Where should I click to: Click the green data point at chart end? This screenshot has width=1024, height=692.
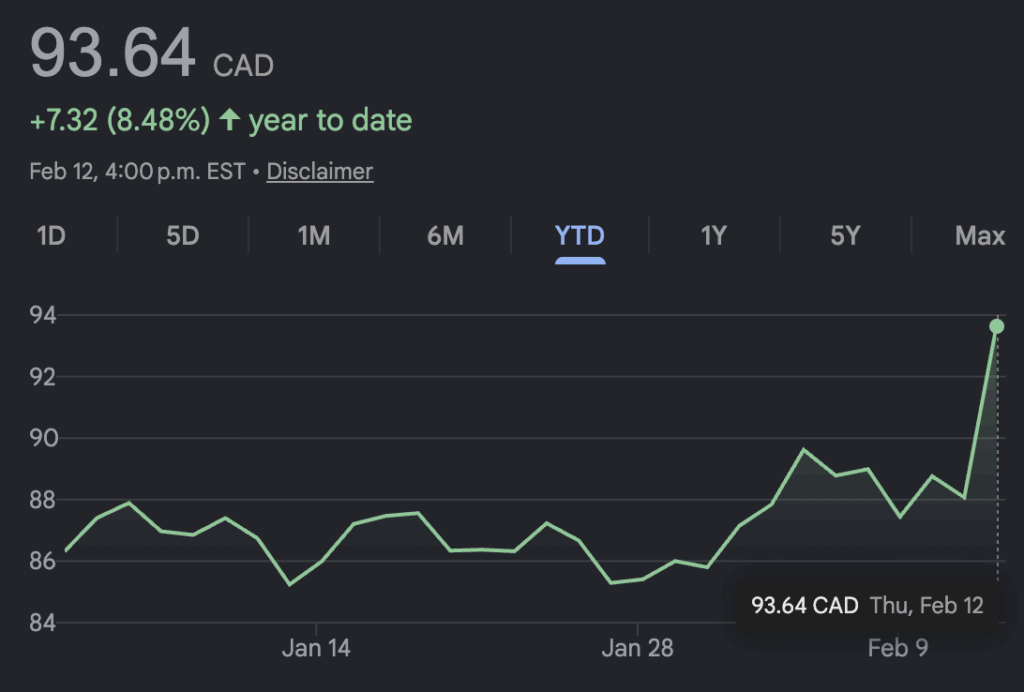[996, 327]
